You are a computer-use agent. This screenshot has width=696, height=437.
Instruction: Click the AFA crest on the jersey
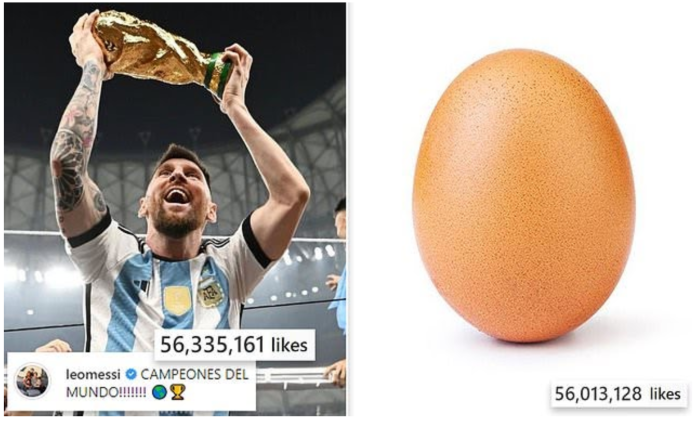[210, 293]
